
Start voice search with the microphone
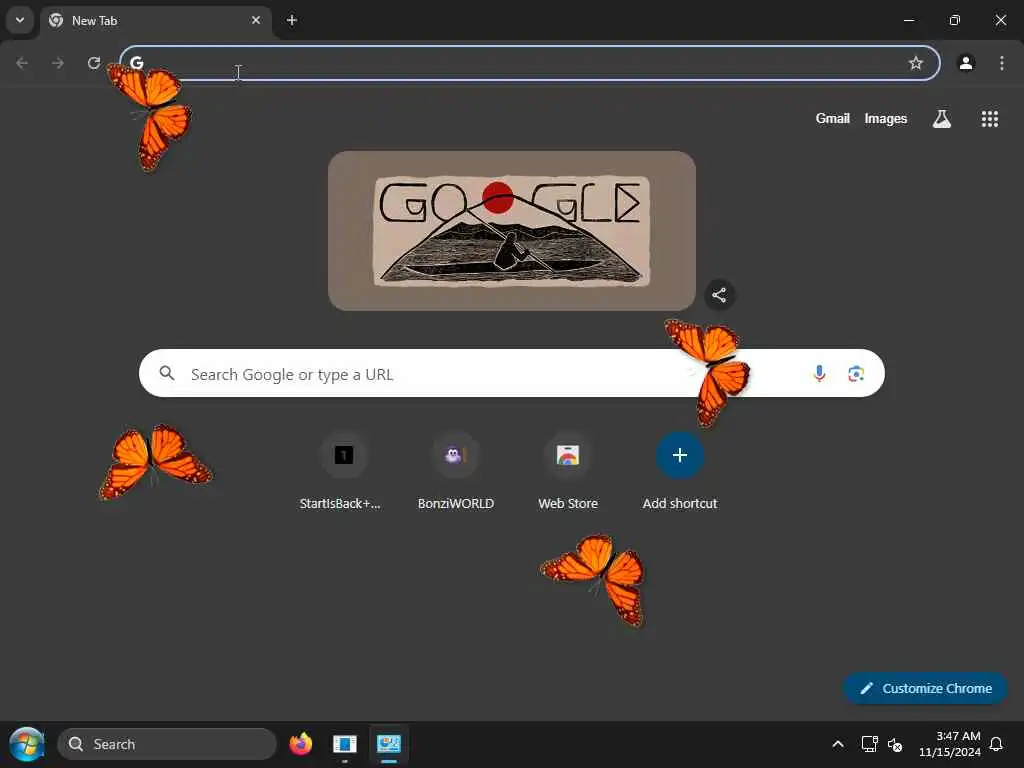pos(819,373)
